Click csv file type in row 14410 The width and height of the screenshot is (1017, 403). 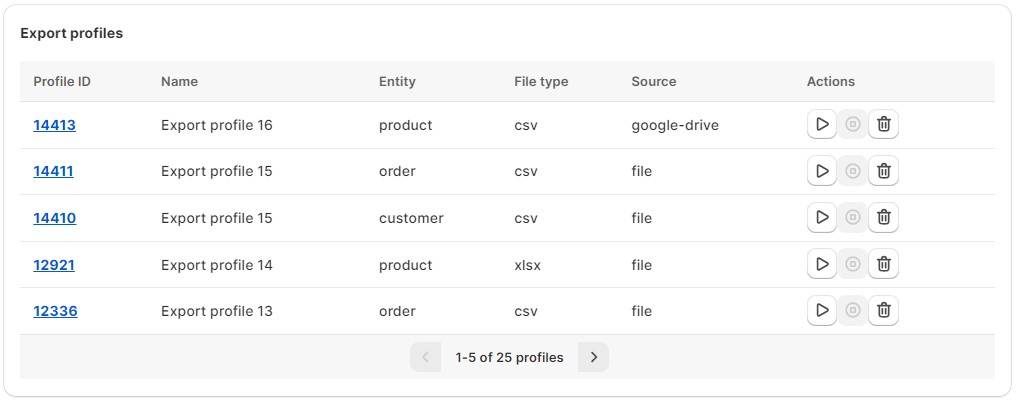pos(526,218)
